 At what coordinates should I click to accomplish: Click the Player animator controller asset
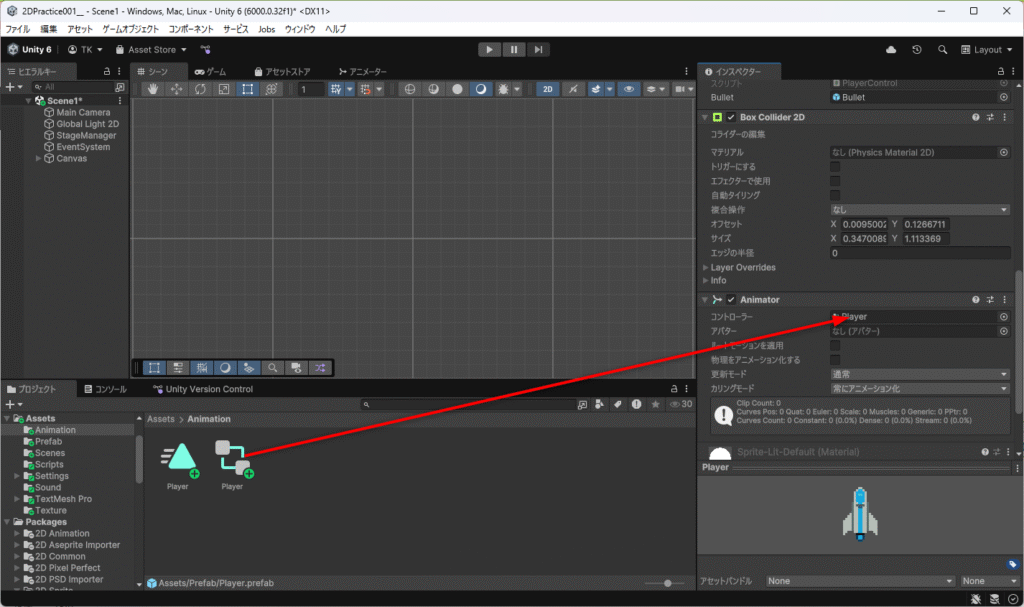coord(233,461)
